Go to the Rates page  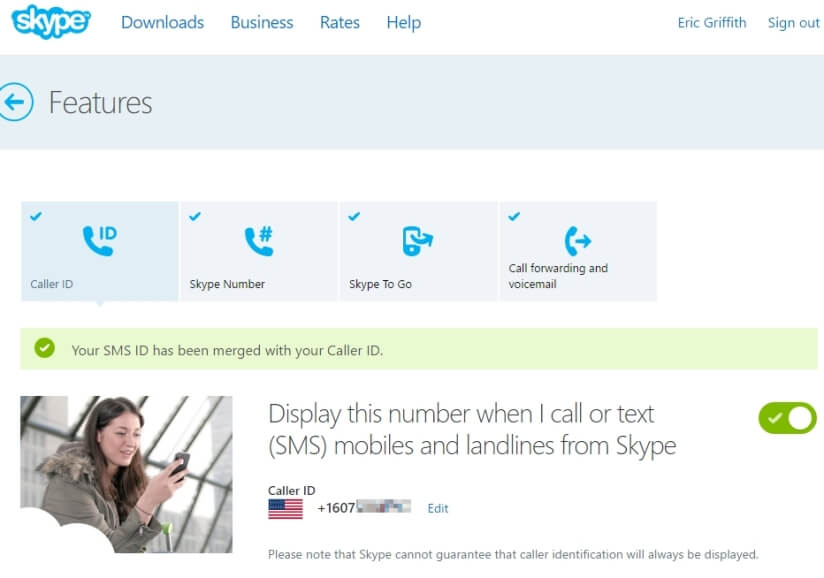click(x=340, y=22)
